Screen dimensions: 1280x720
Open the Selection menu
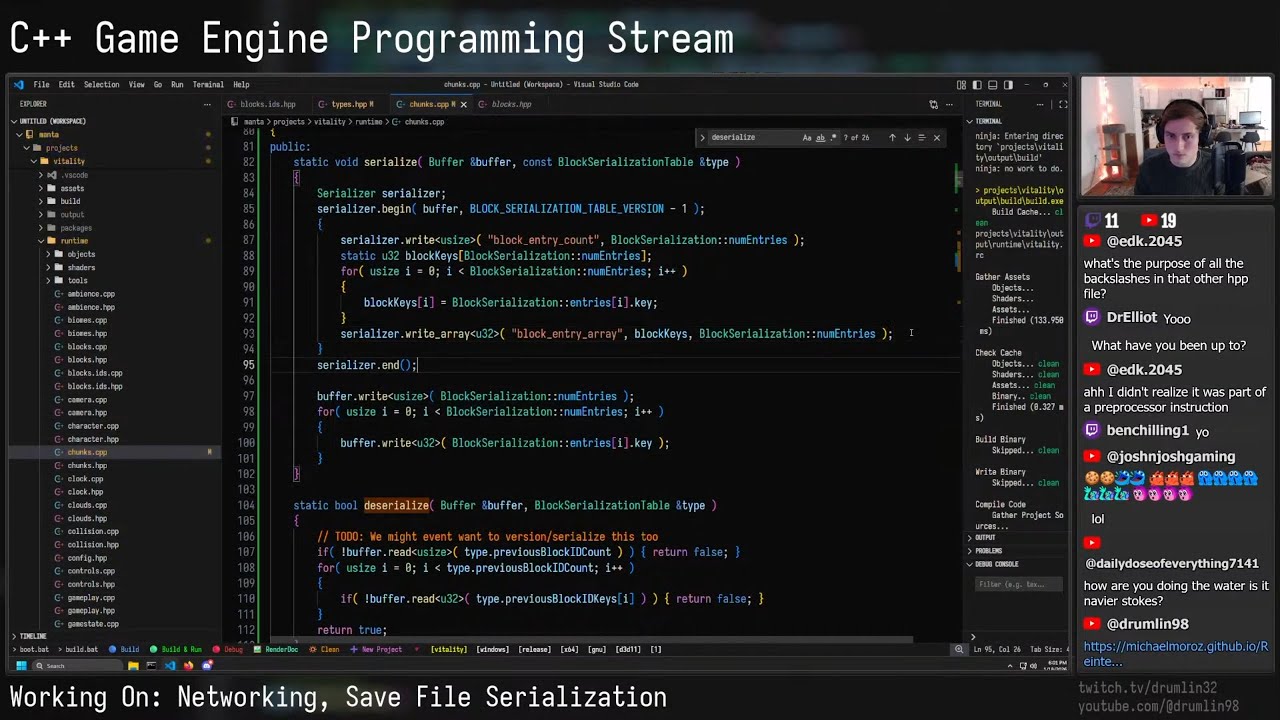101,85
